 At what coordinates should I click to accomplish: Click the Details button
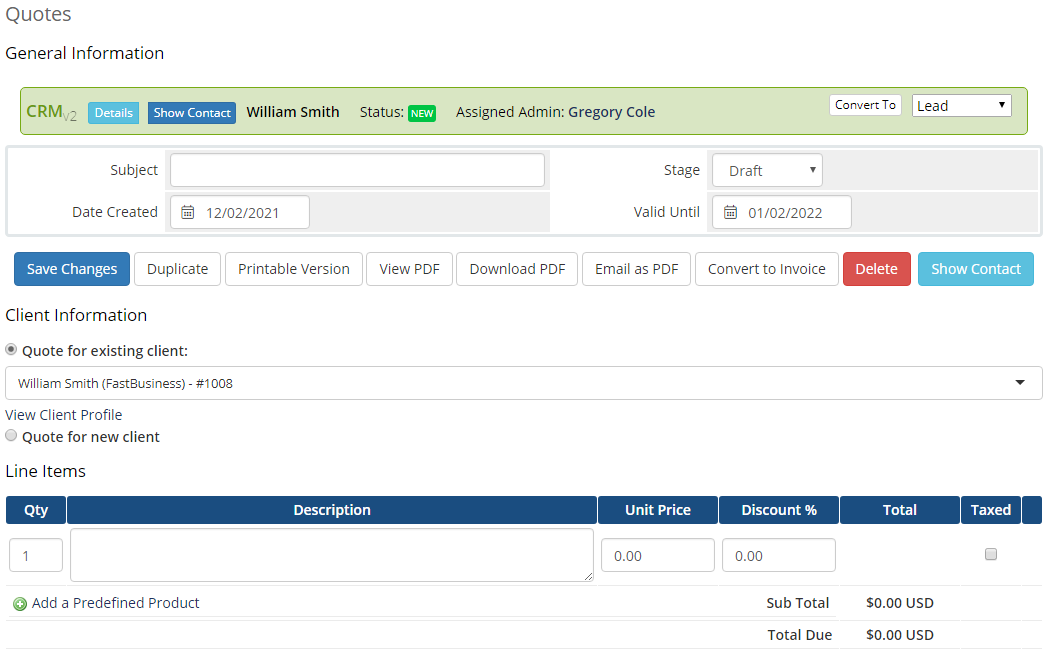114,113
